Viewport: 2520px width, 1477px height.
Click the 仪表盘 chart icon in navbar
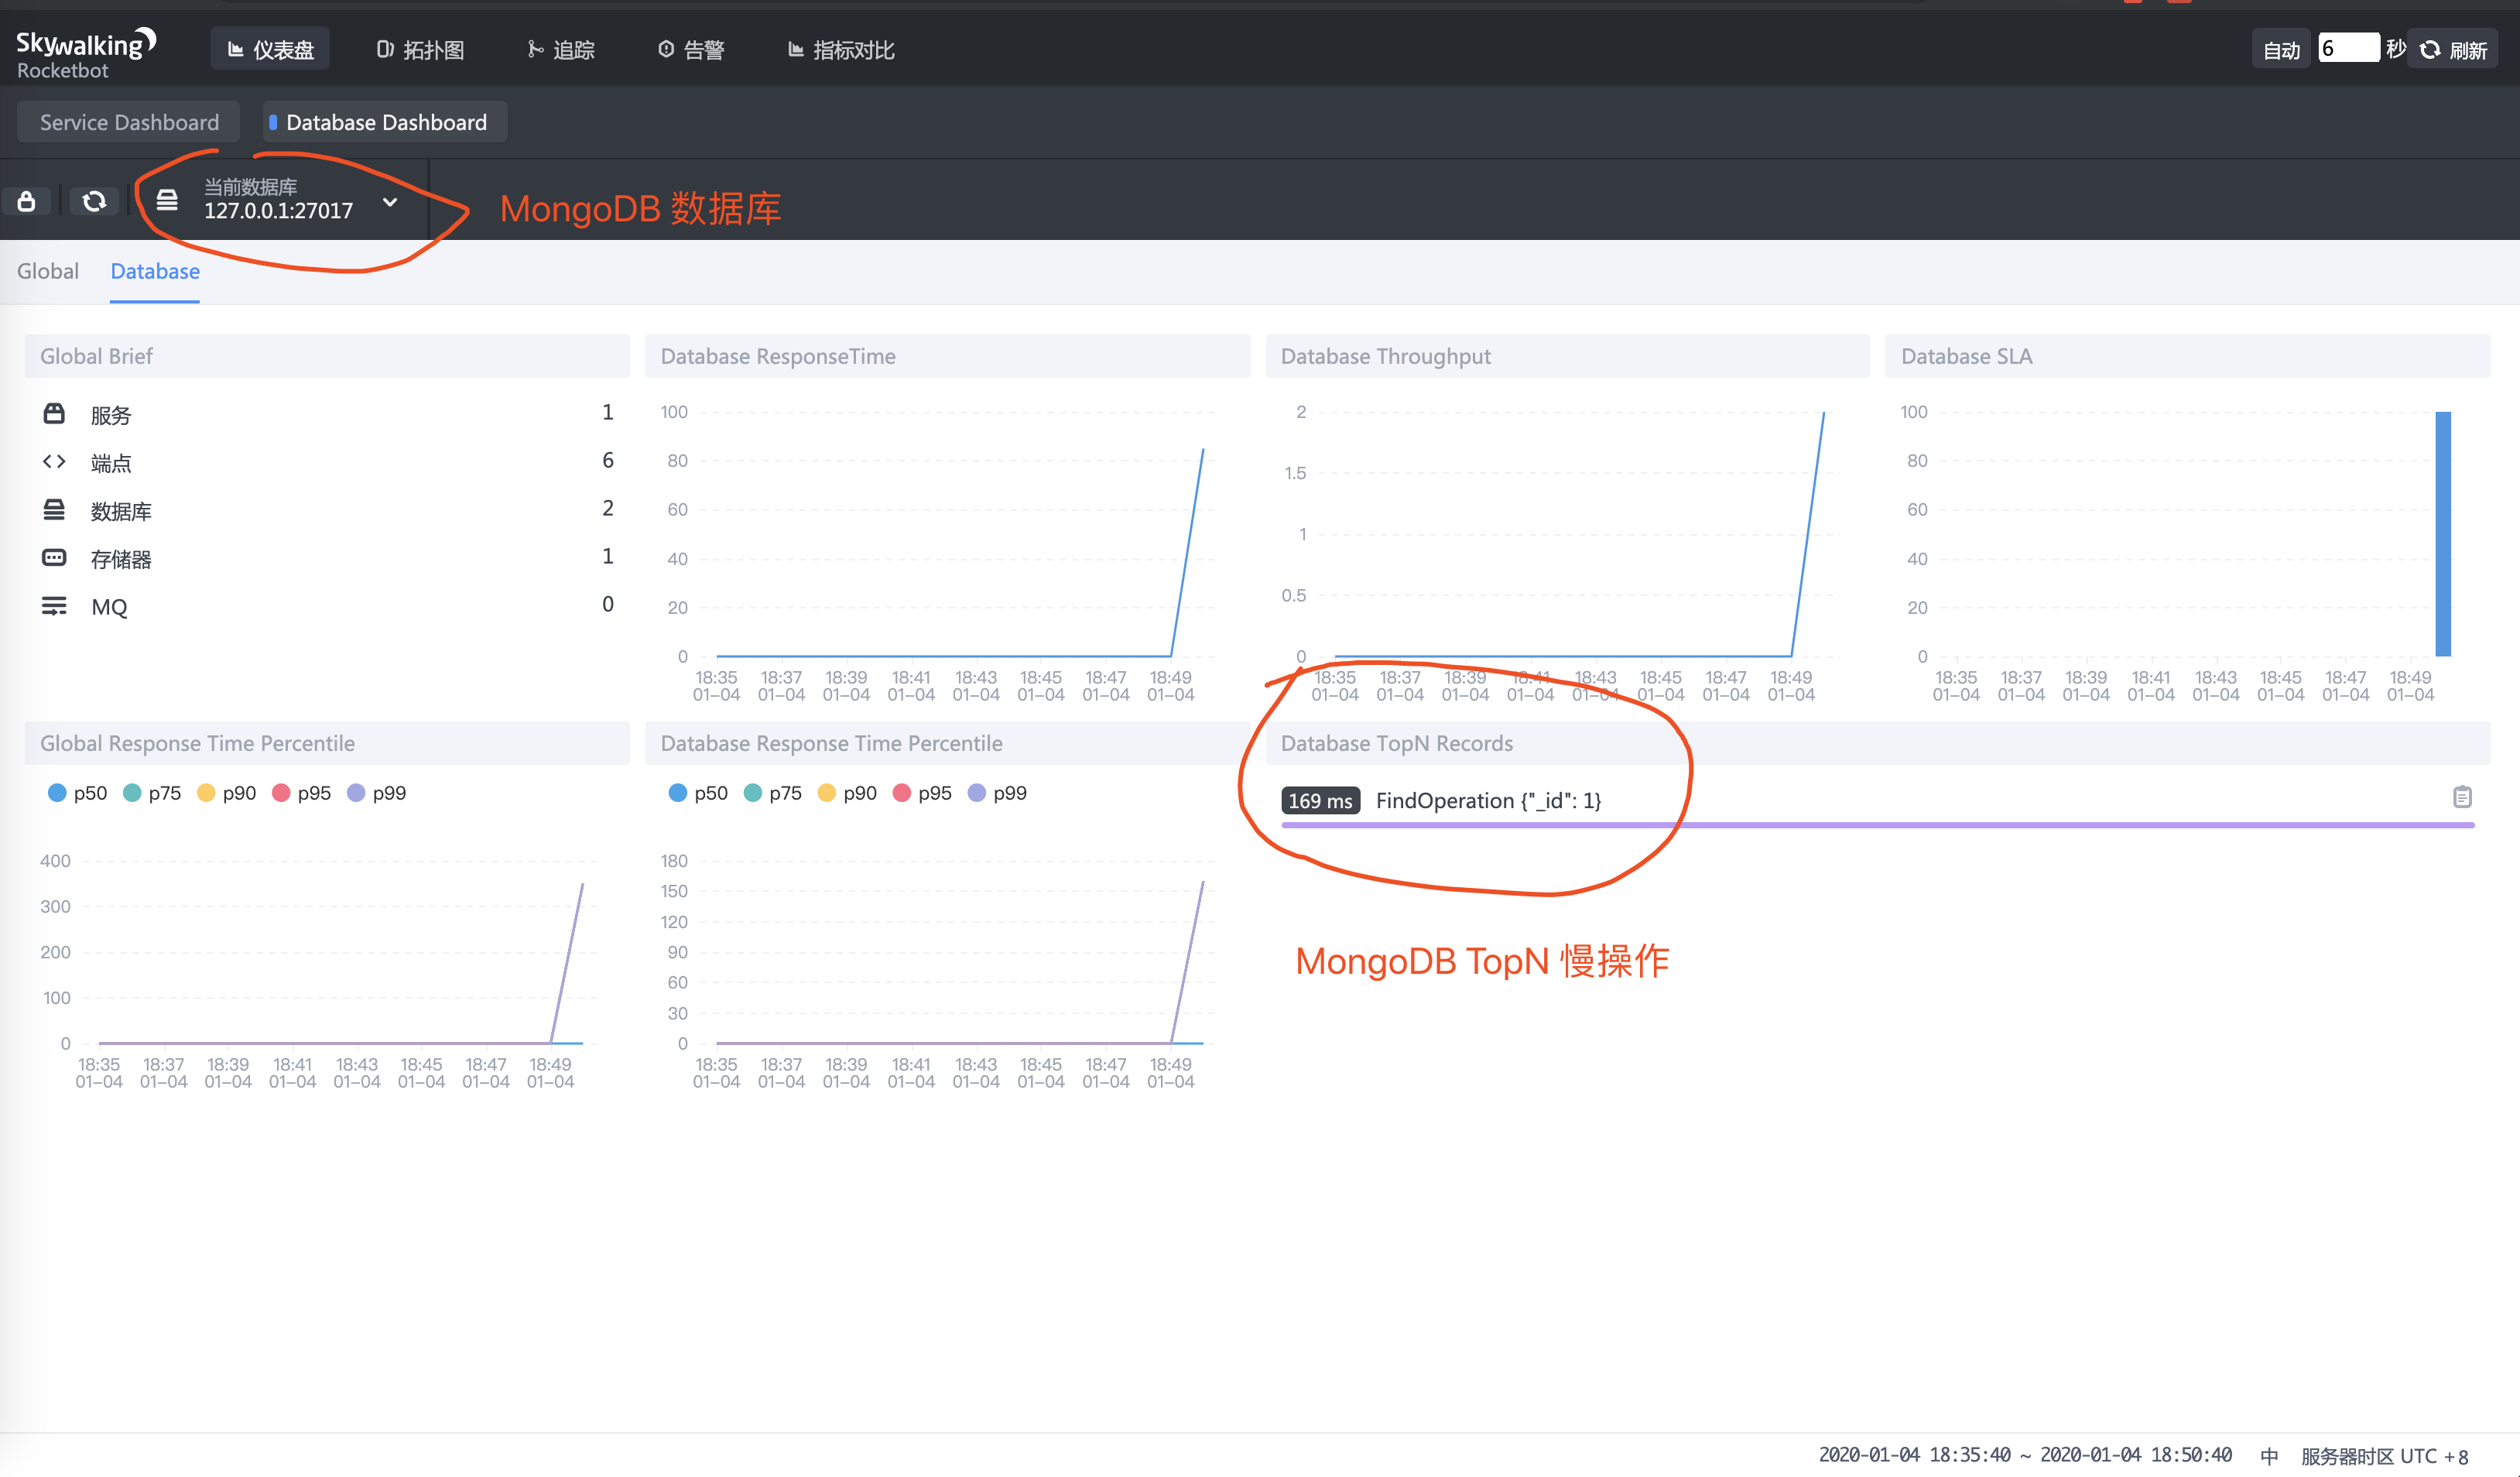coord(236,49)
